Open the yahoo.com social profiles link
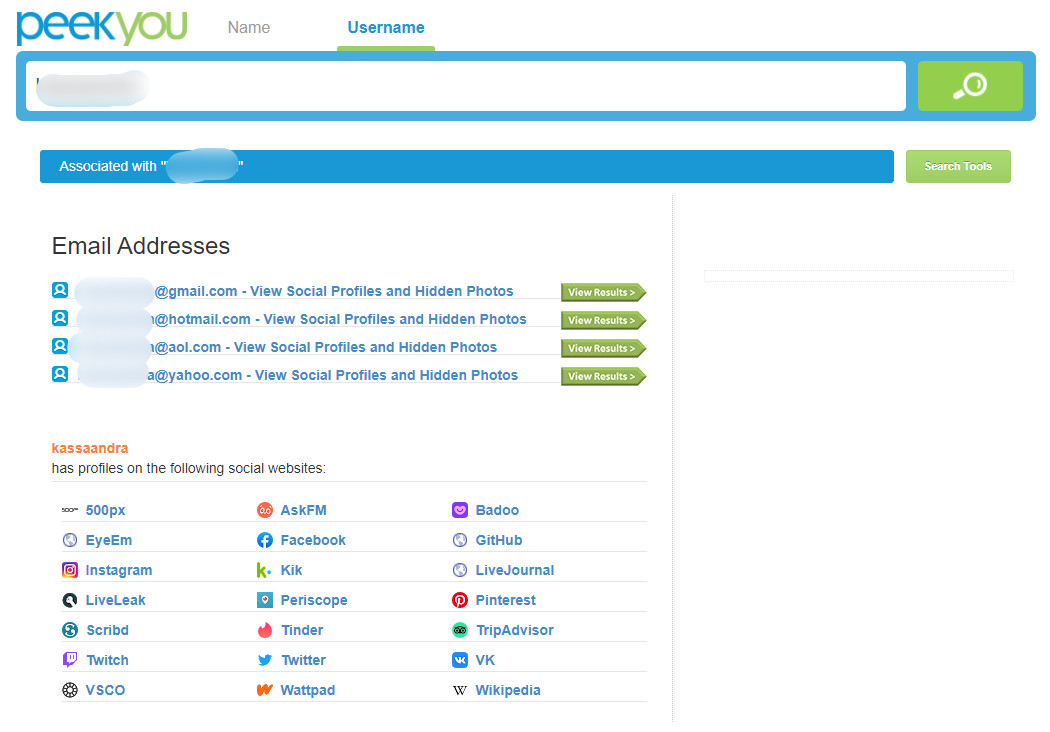Screen dimensions: 1050x732 (333, 376)
